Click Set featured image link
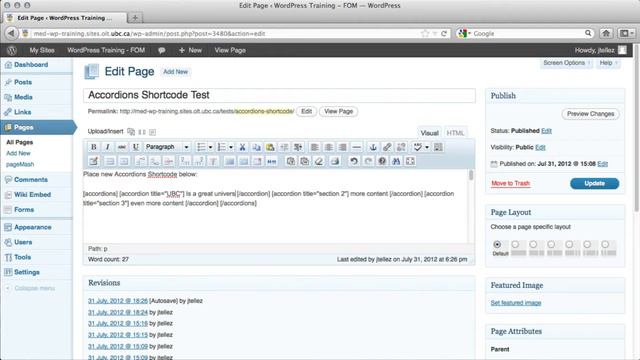Screen dimensions: 640x360 point(516,303)
